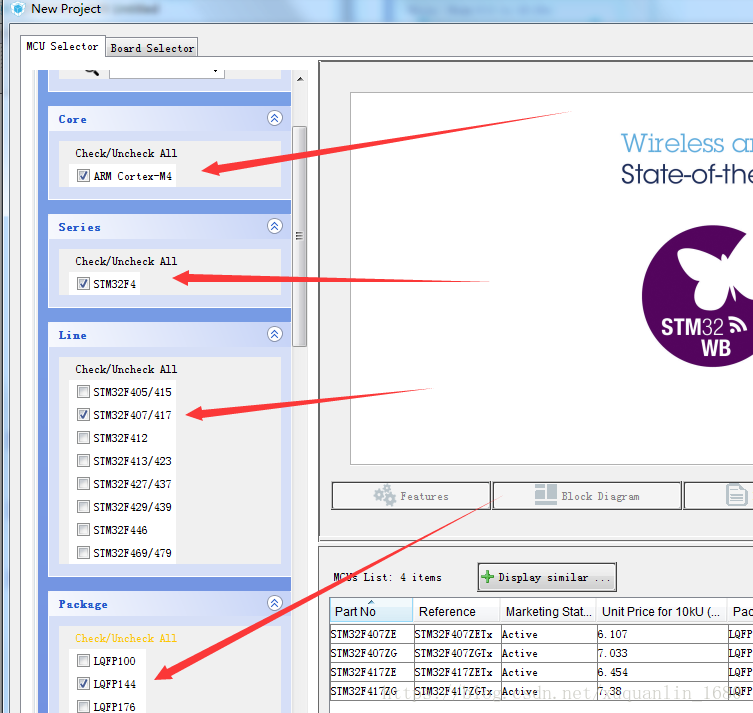Switch to the Board Selector tab
Image resolution: width=753 pixels, height=713 pixels.
(152, 48)
